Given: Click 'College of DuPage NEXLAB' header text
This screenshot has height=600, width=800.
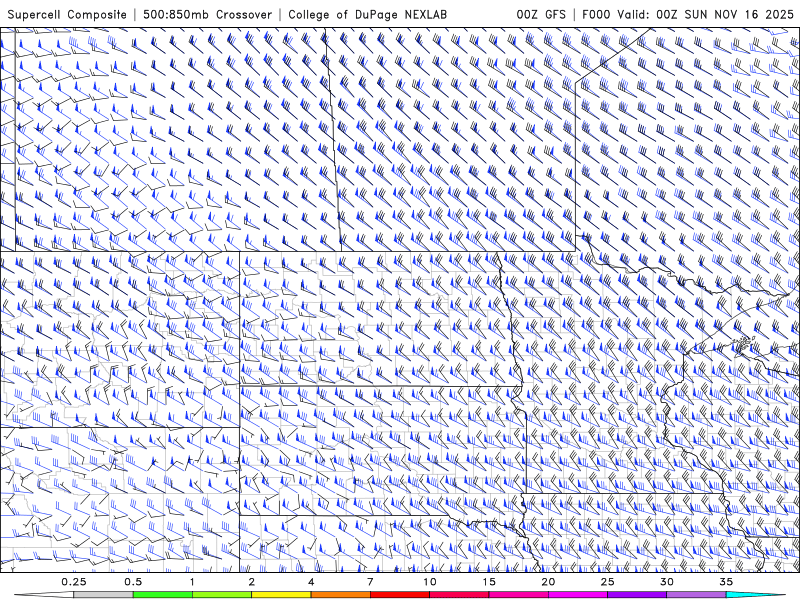Looking at the screenshot, I should tap(367, 14).
